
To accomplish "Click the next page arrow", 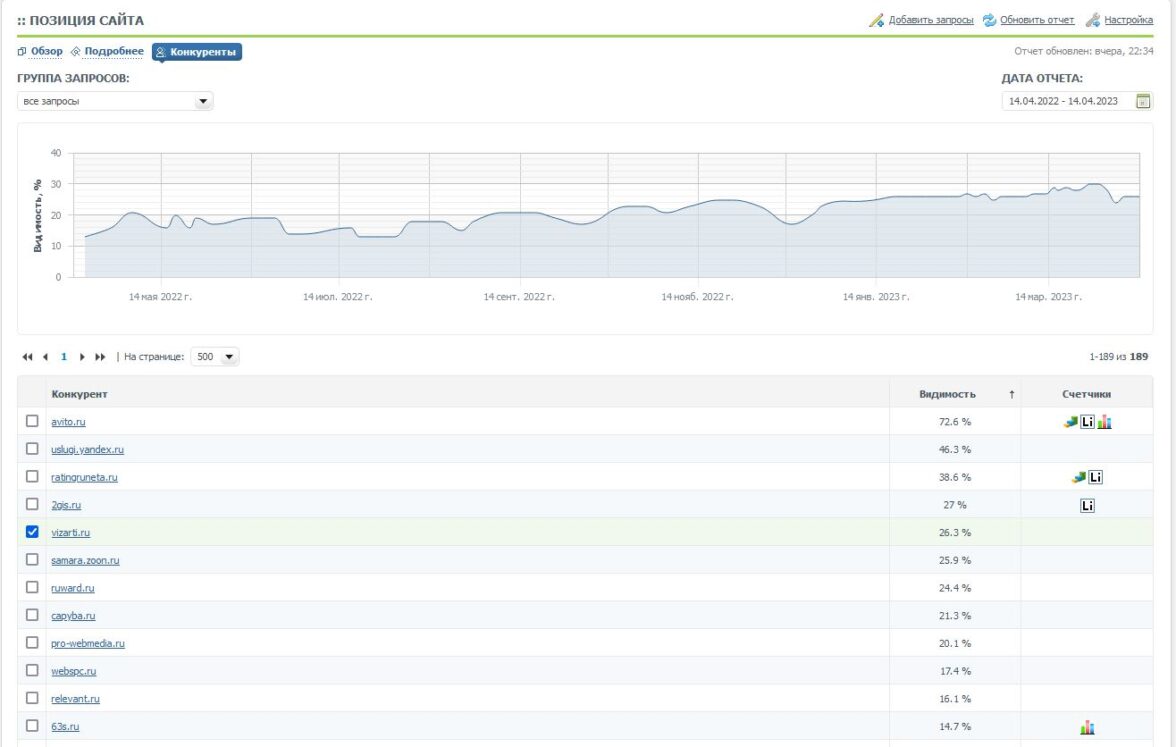I will point(82,357).
